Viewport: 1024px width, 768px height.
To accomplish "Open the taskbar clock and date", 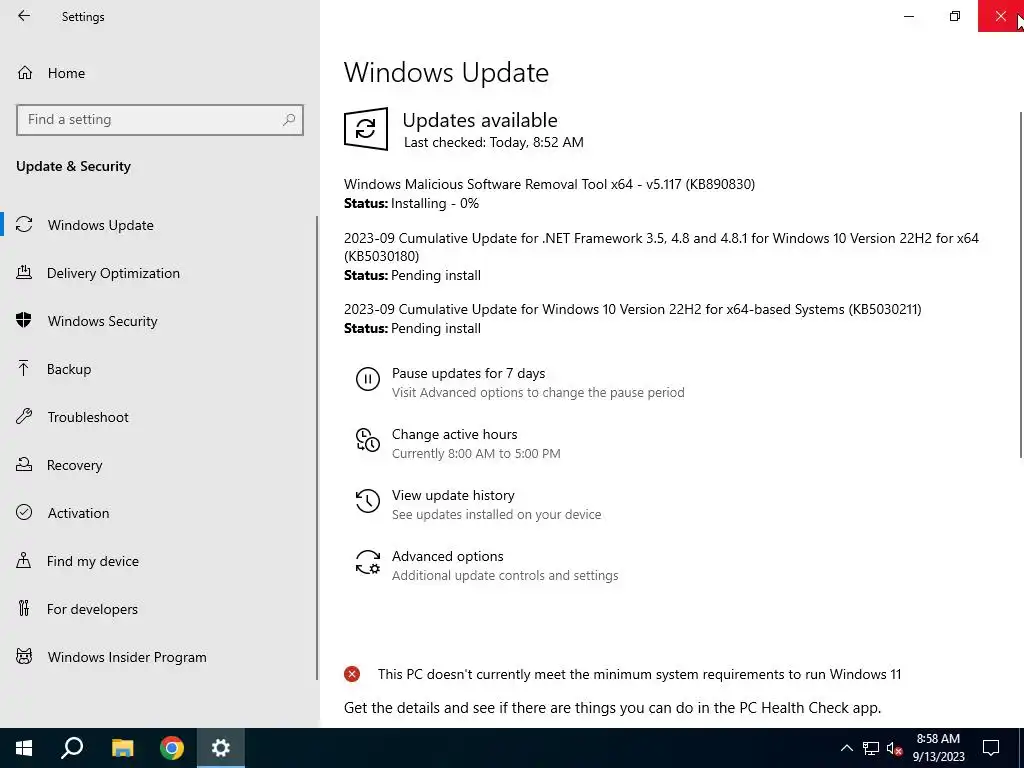I will tap(938, 748).
